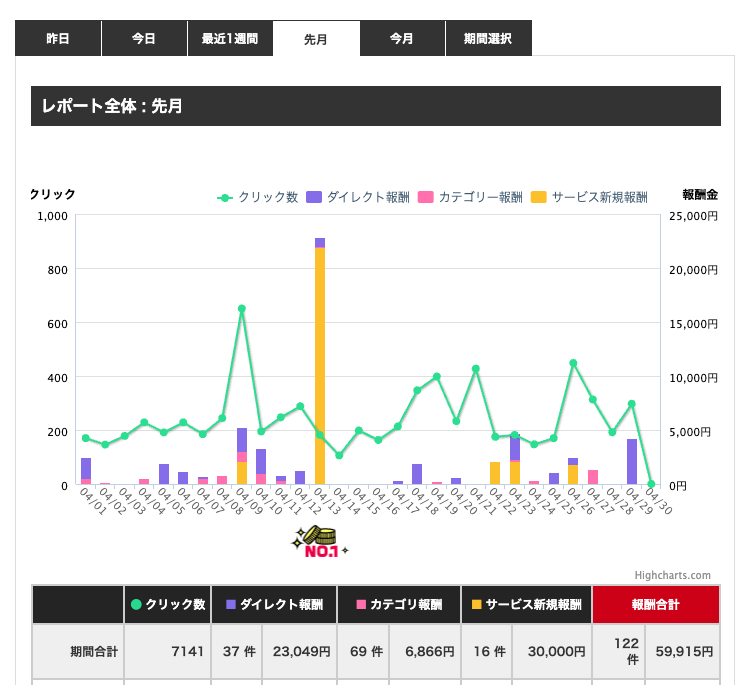Click the 69 件 category count cell
The image size is (746, 685).
pyautogui.click(x=363, y=651)
